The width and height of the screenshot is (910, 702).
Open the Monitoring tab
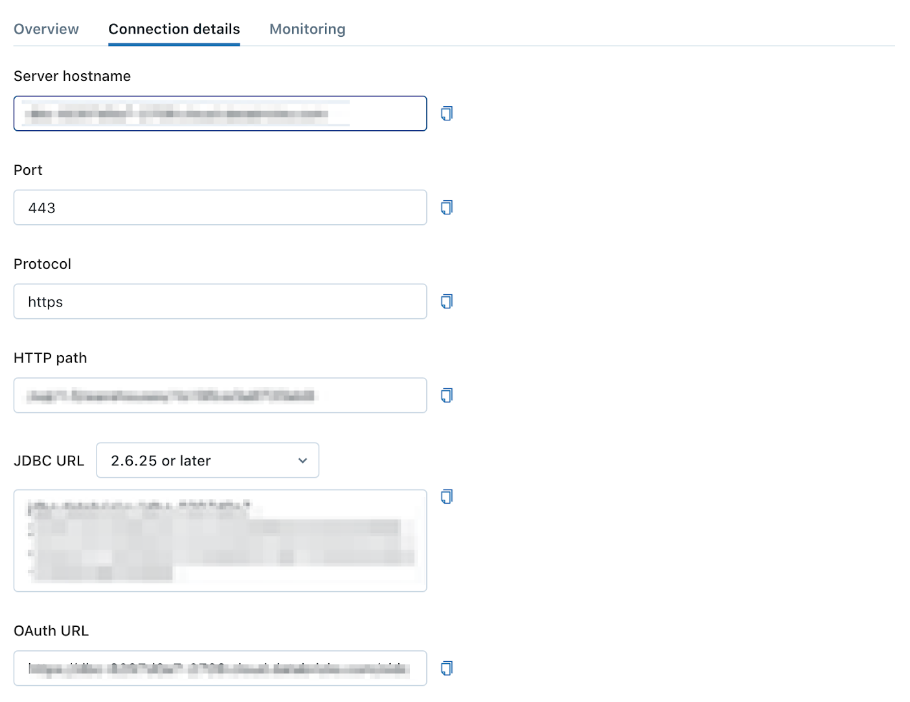[x=307, y=29]
